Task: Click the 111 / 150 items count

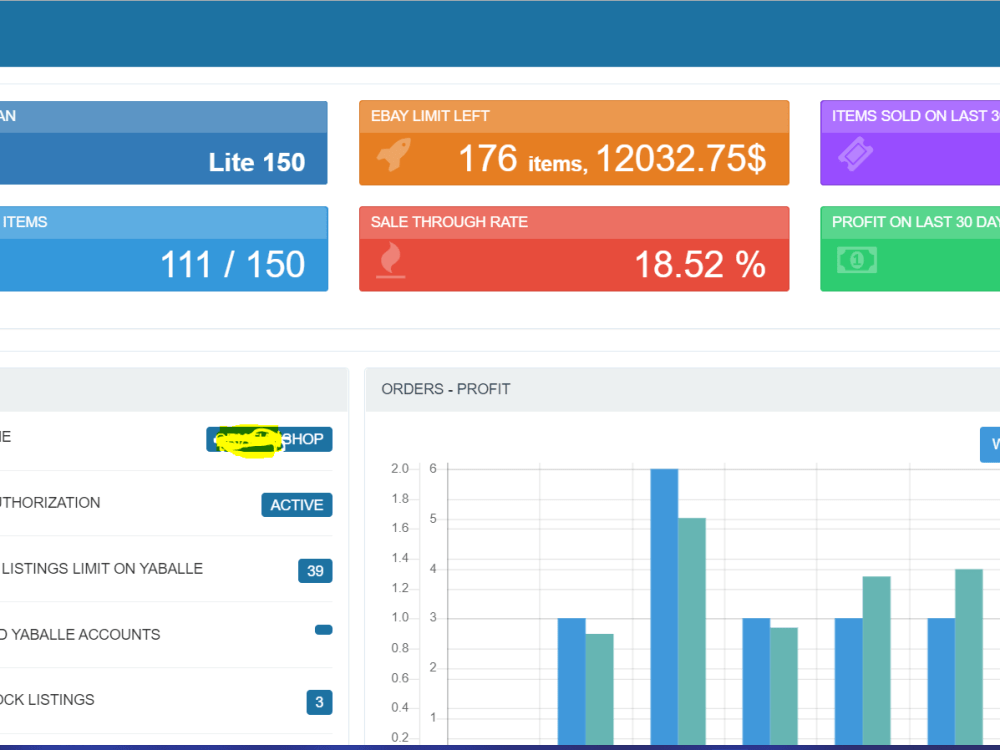Action: (233, 264)
